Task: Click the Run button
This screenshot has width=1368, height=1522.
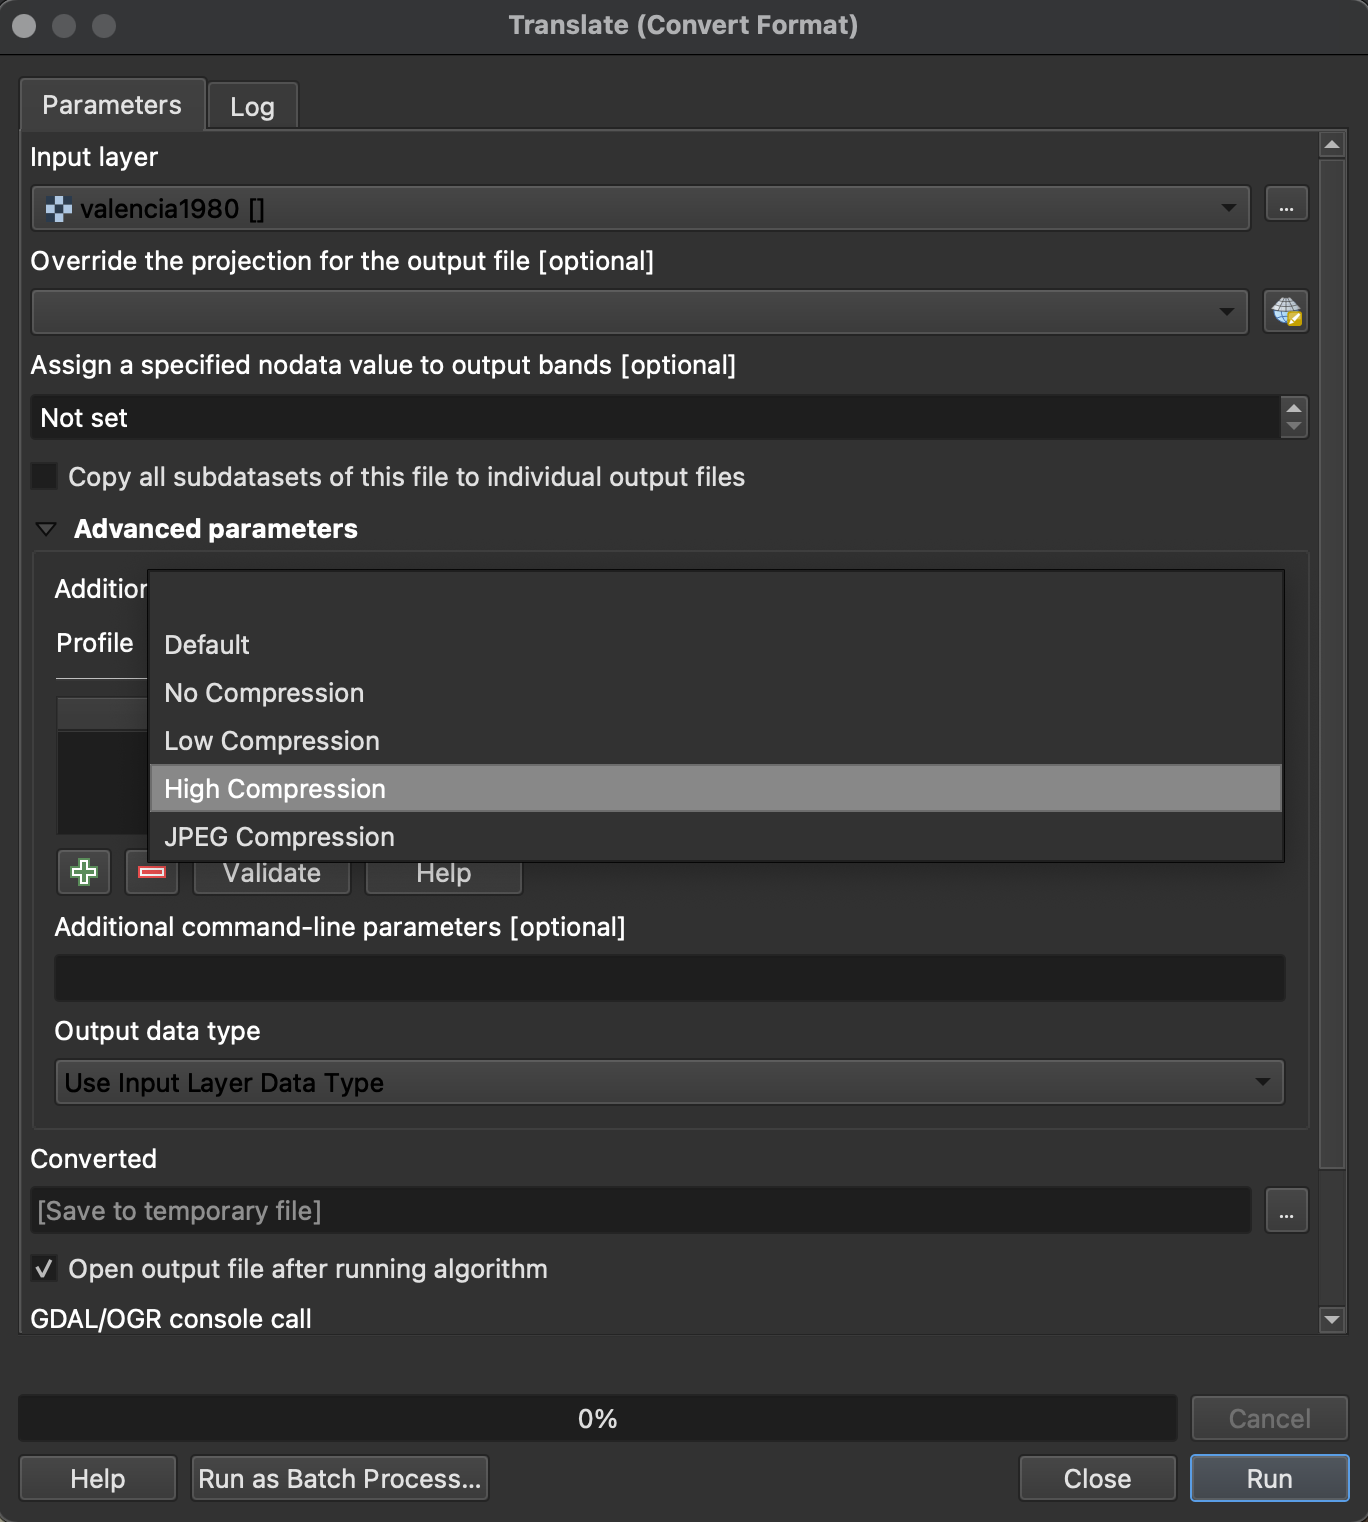Action: (x=1270, y=1478)
